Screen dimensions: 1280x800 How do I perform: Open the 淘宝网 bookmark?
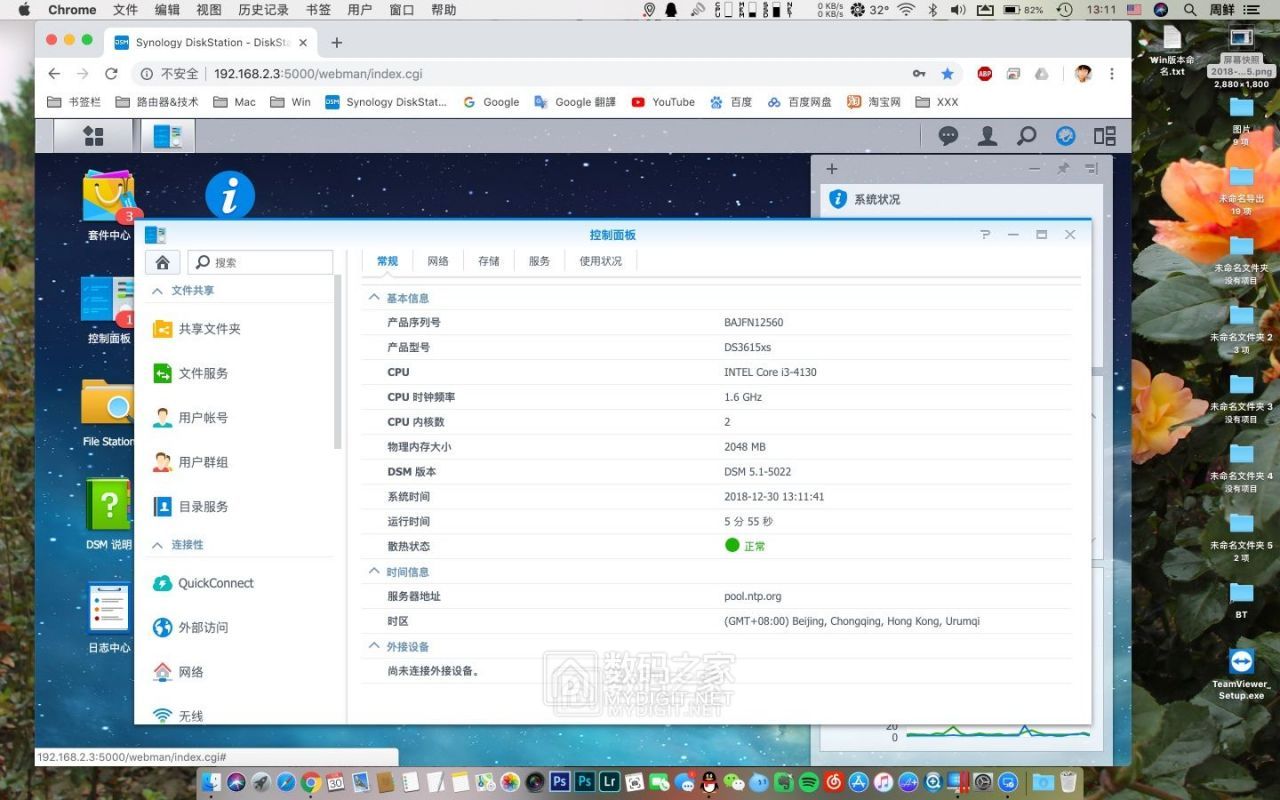coord(874,102)
